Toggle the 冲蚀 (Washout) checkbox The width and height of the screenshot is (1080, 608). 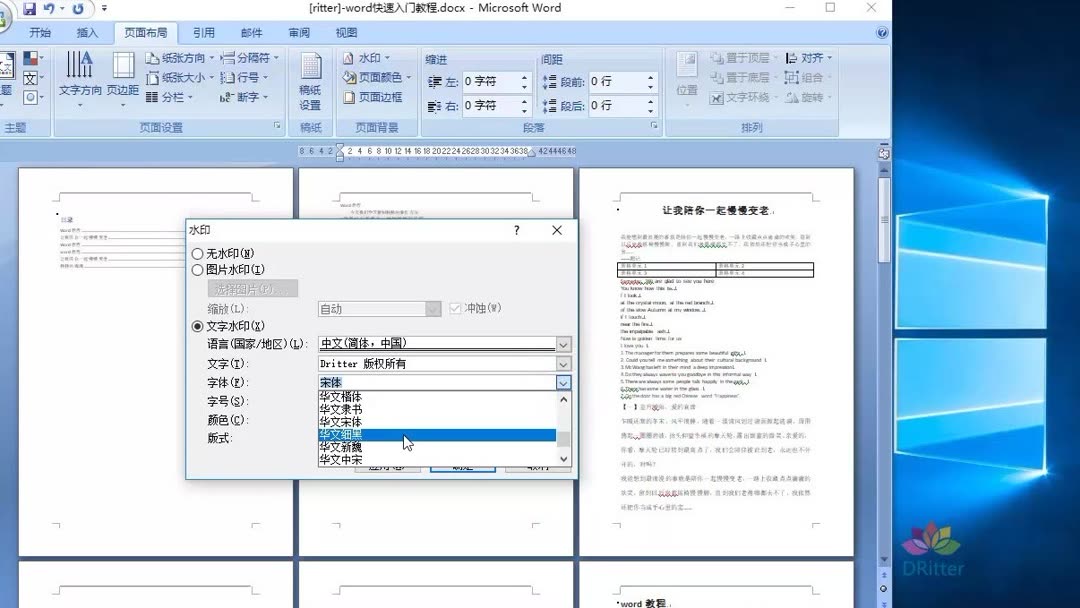coord(456,308)
